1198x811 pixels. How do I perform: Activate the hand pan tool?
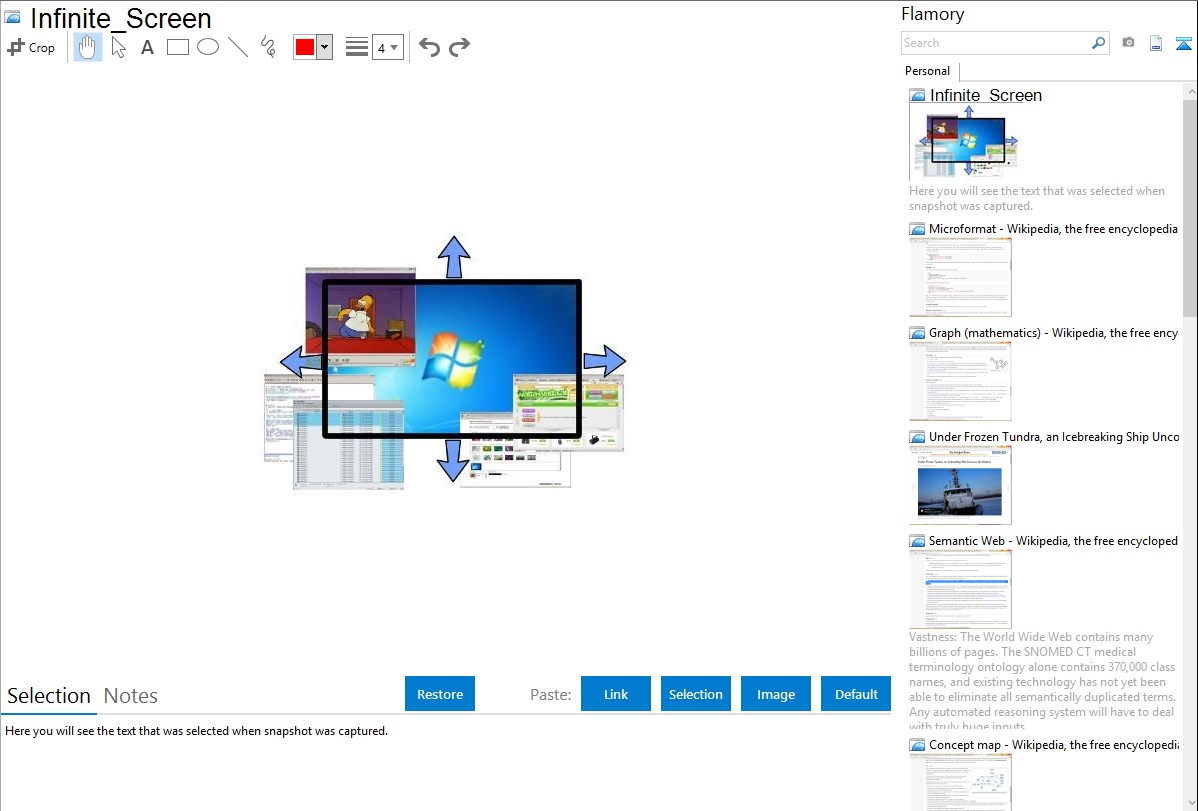88,47
